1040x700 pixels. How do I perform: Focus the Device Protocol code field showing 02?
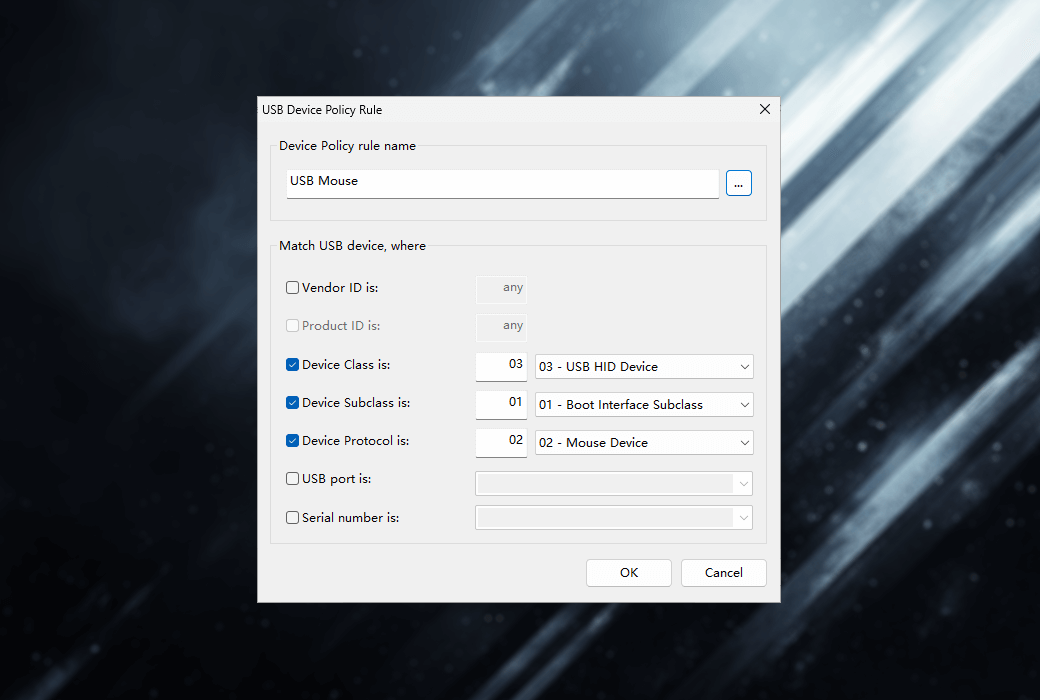[x=501, y=442]
